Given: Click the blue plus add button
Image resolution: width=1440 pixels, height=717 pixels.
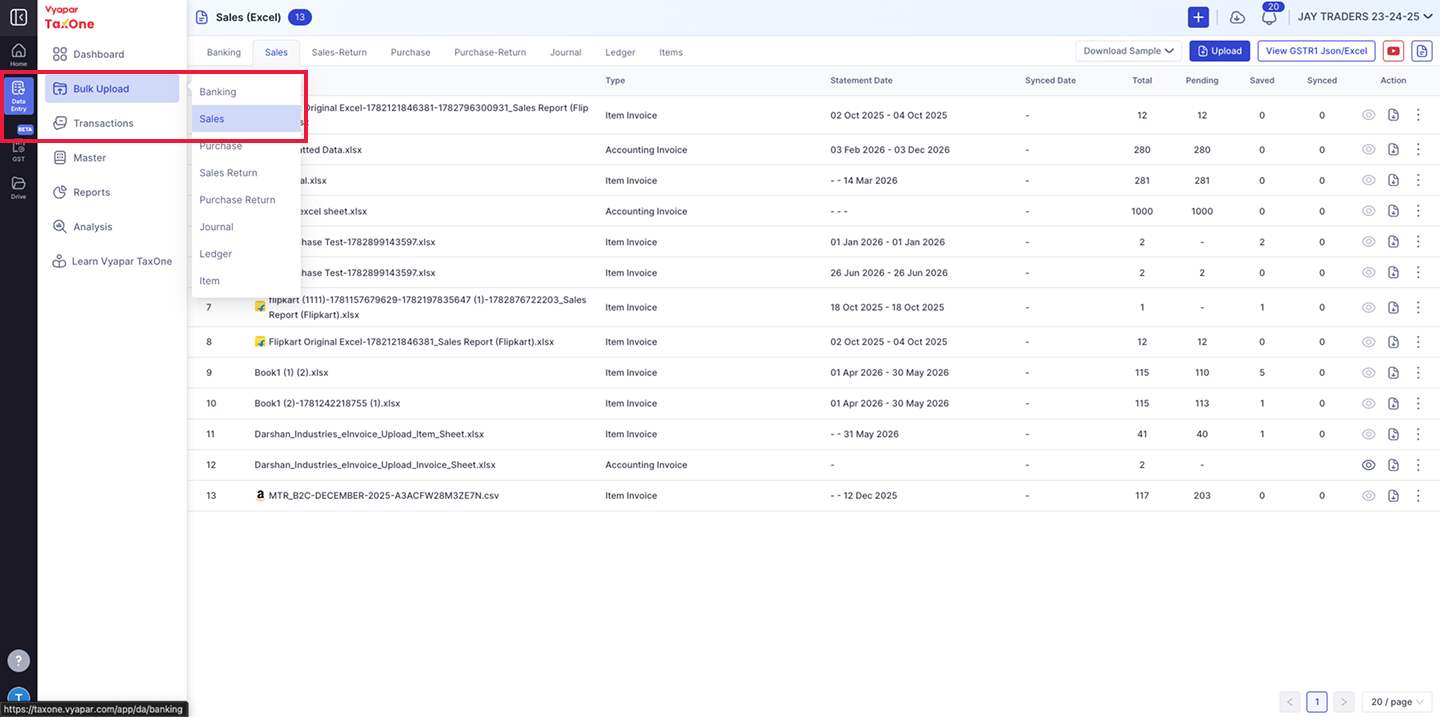Looking at the screenshot, I should pyautogui.click(x=1198, y=17).
